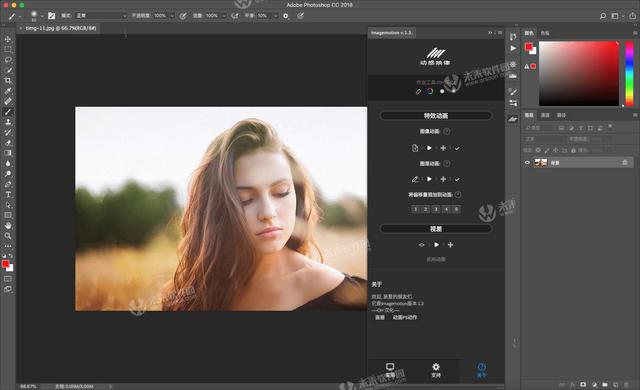Activate the Zoom magnifier tool

pos(8,236)
